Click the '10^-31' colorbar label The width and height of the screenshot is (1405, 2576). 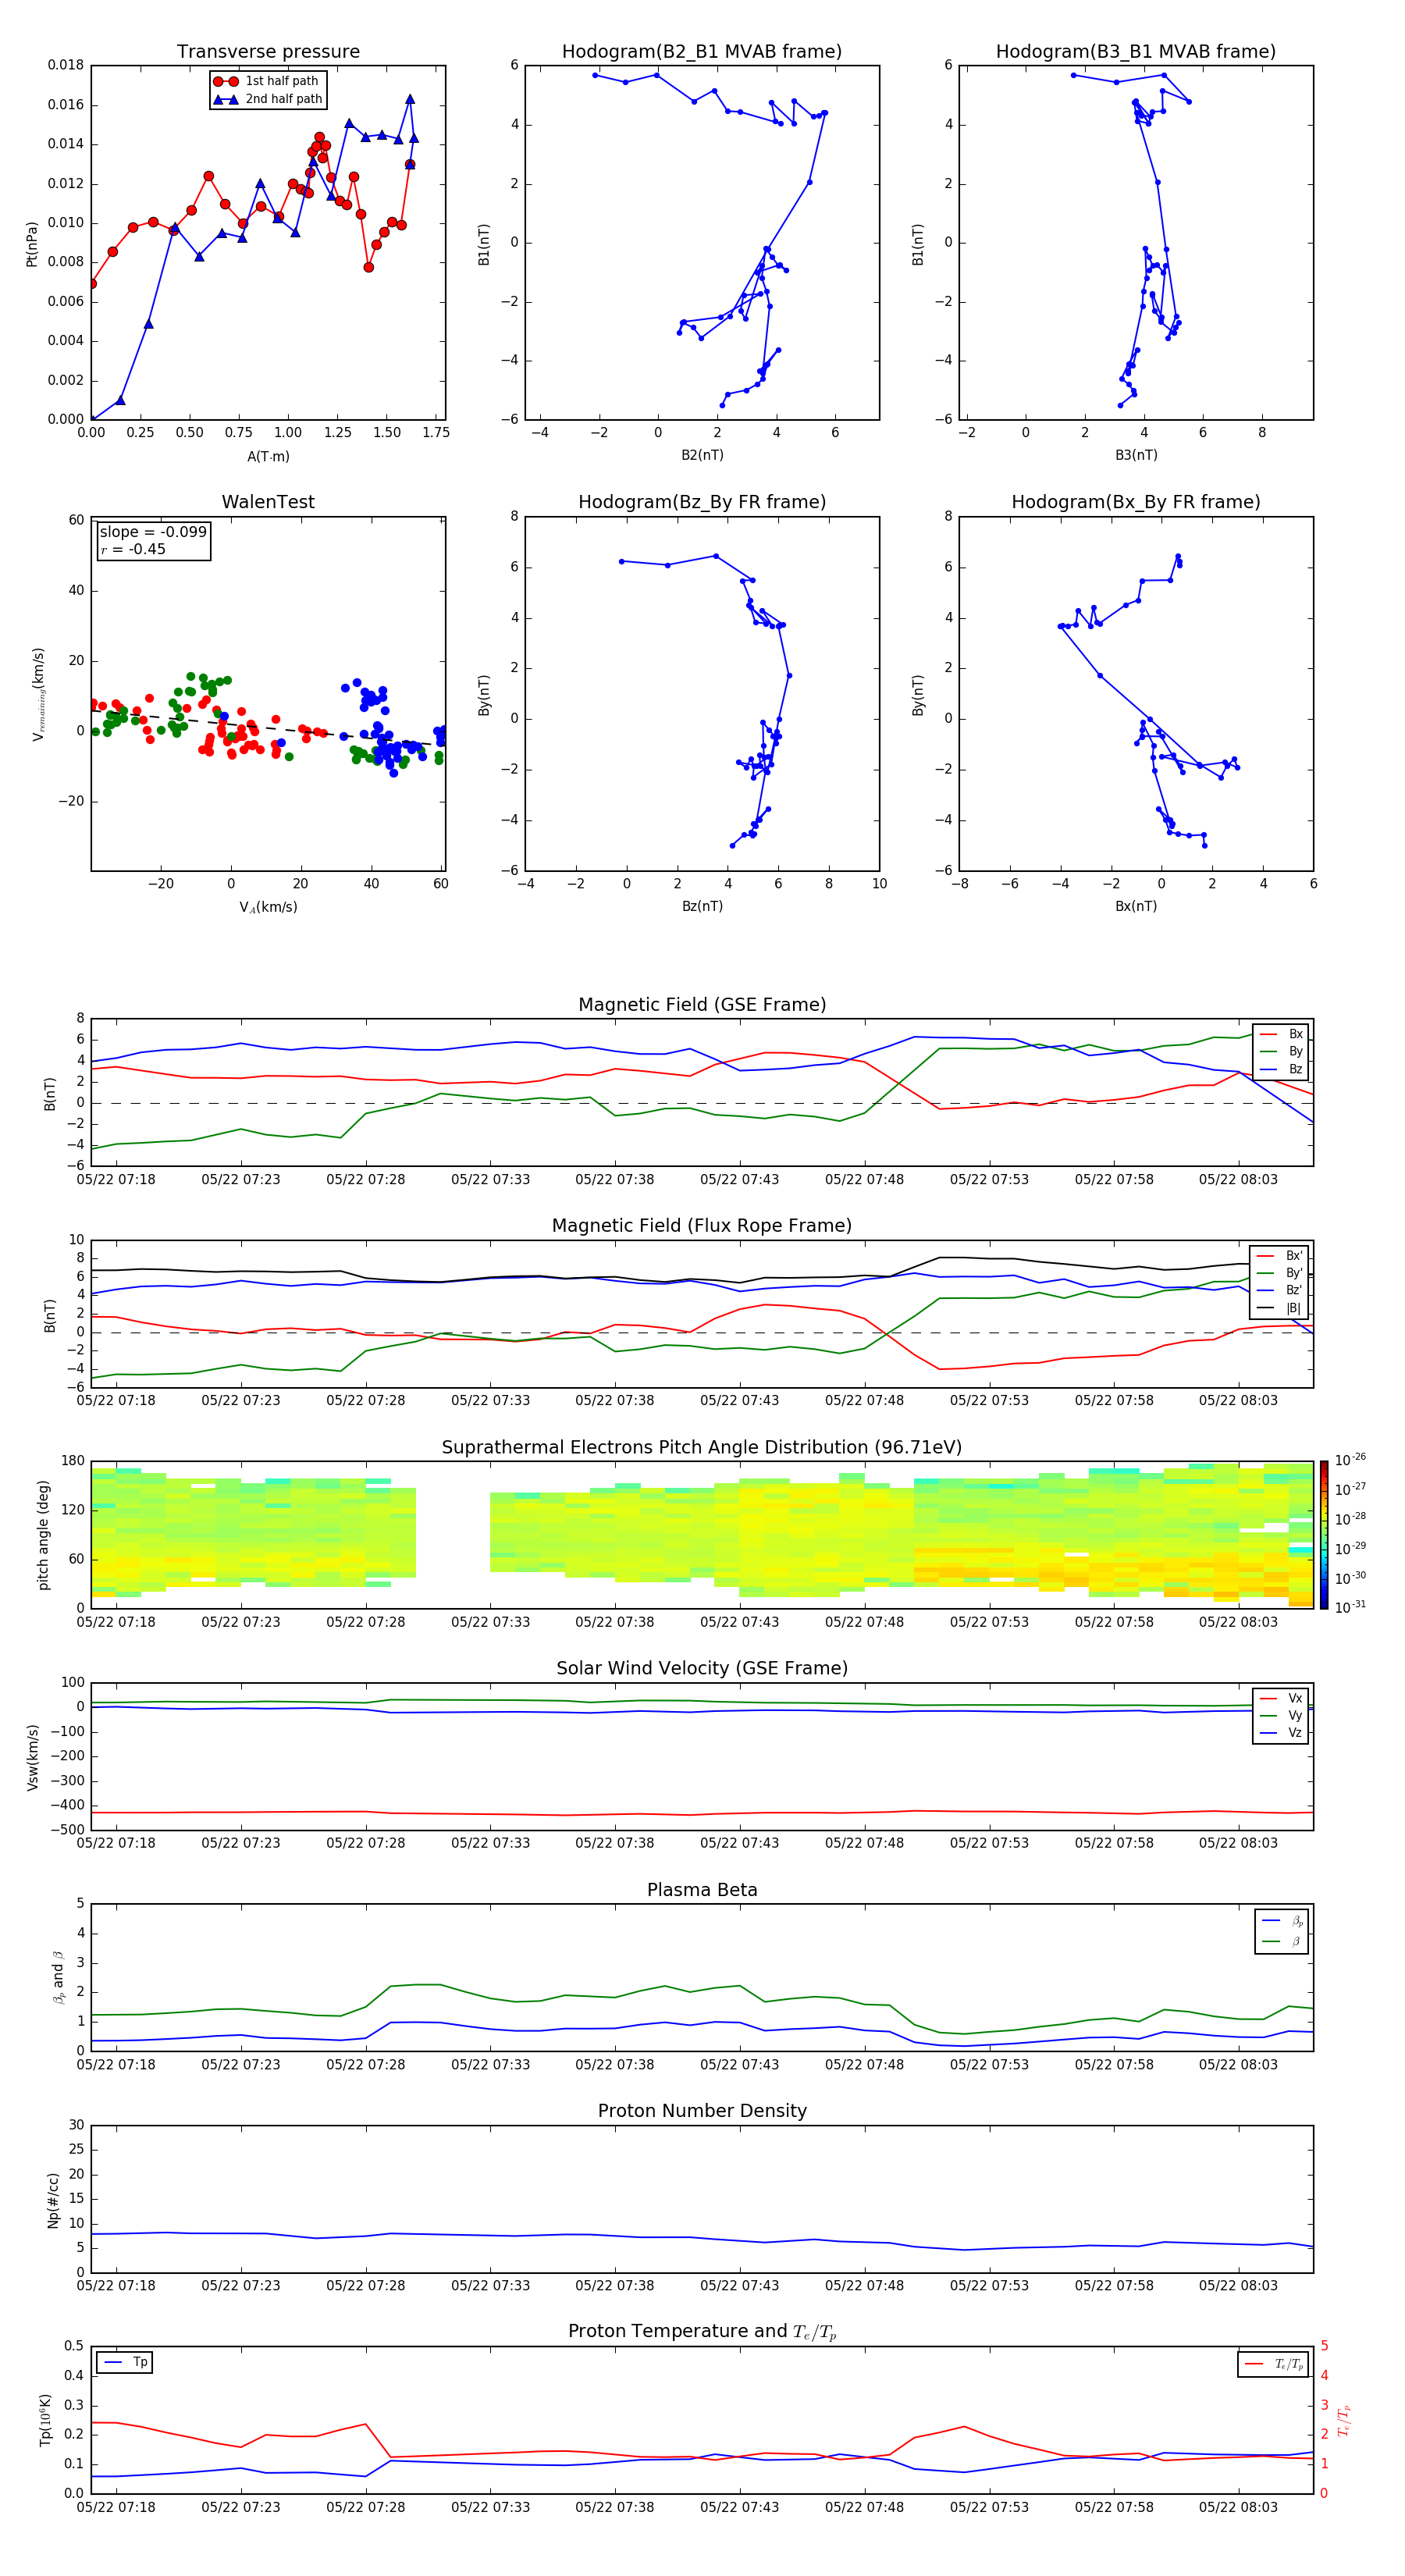(1350, 1607)
